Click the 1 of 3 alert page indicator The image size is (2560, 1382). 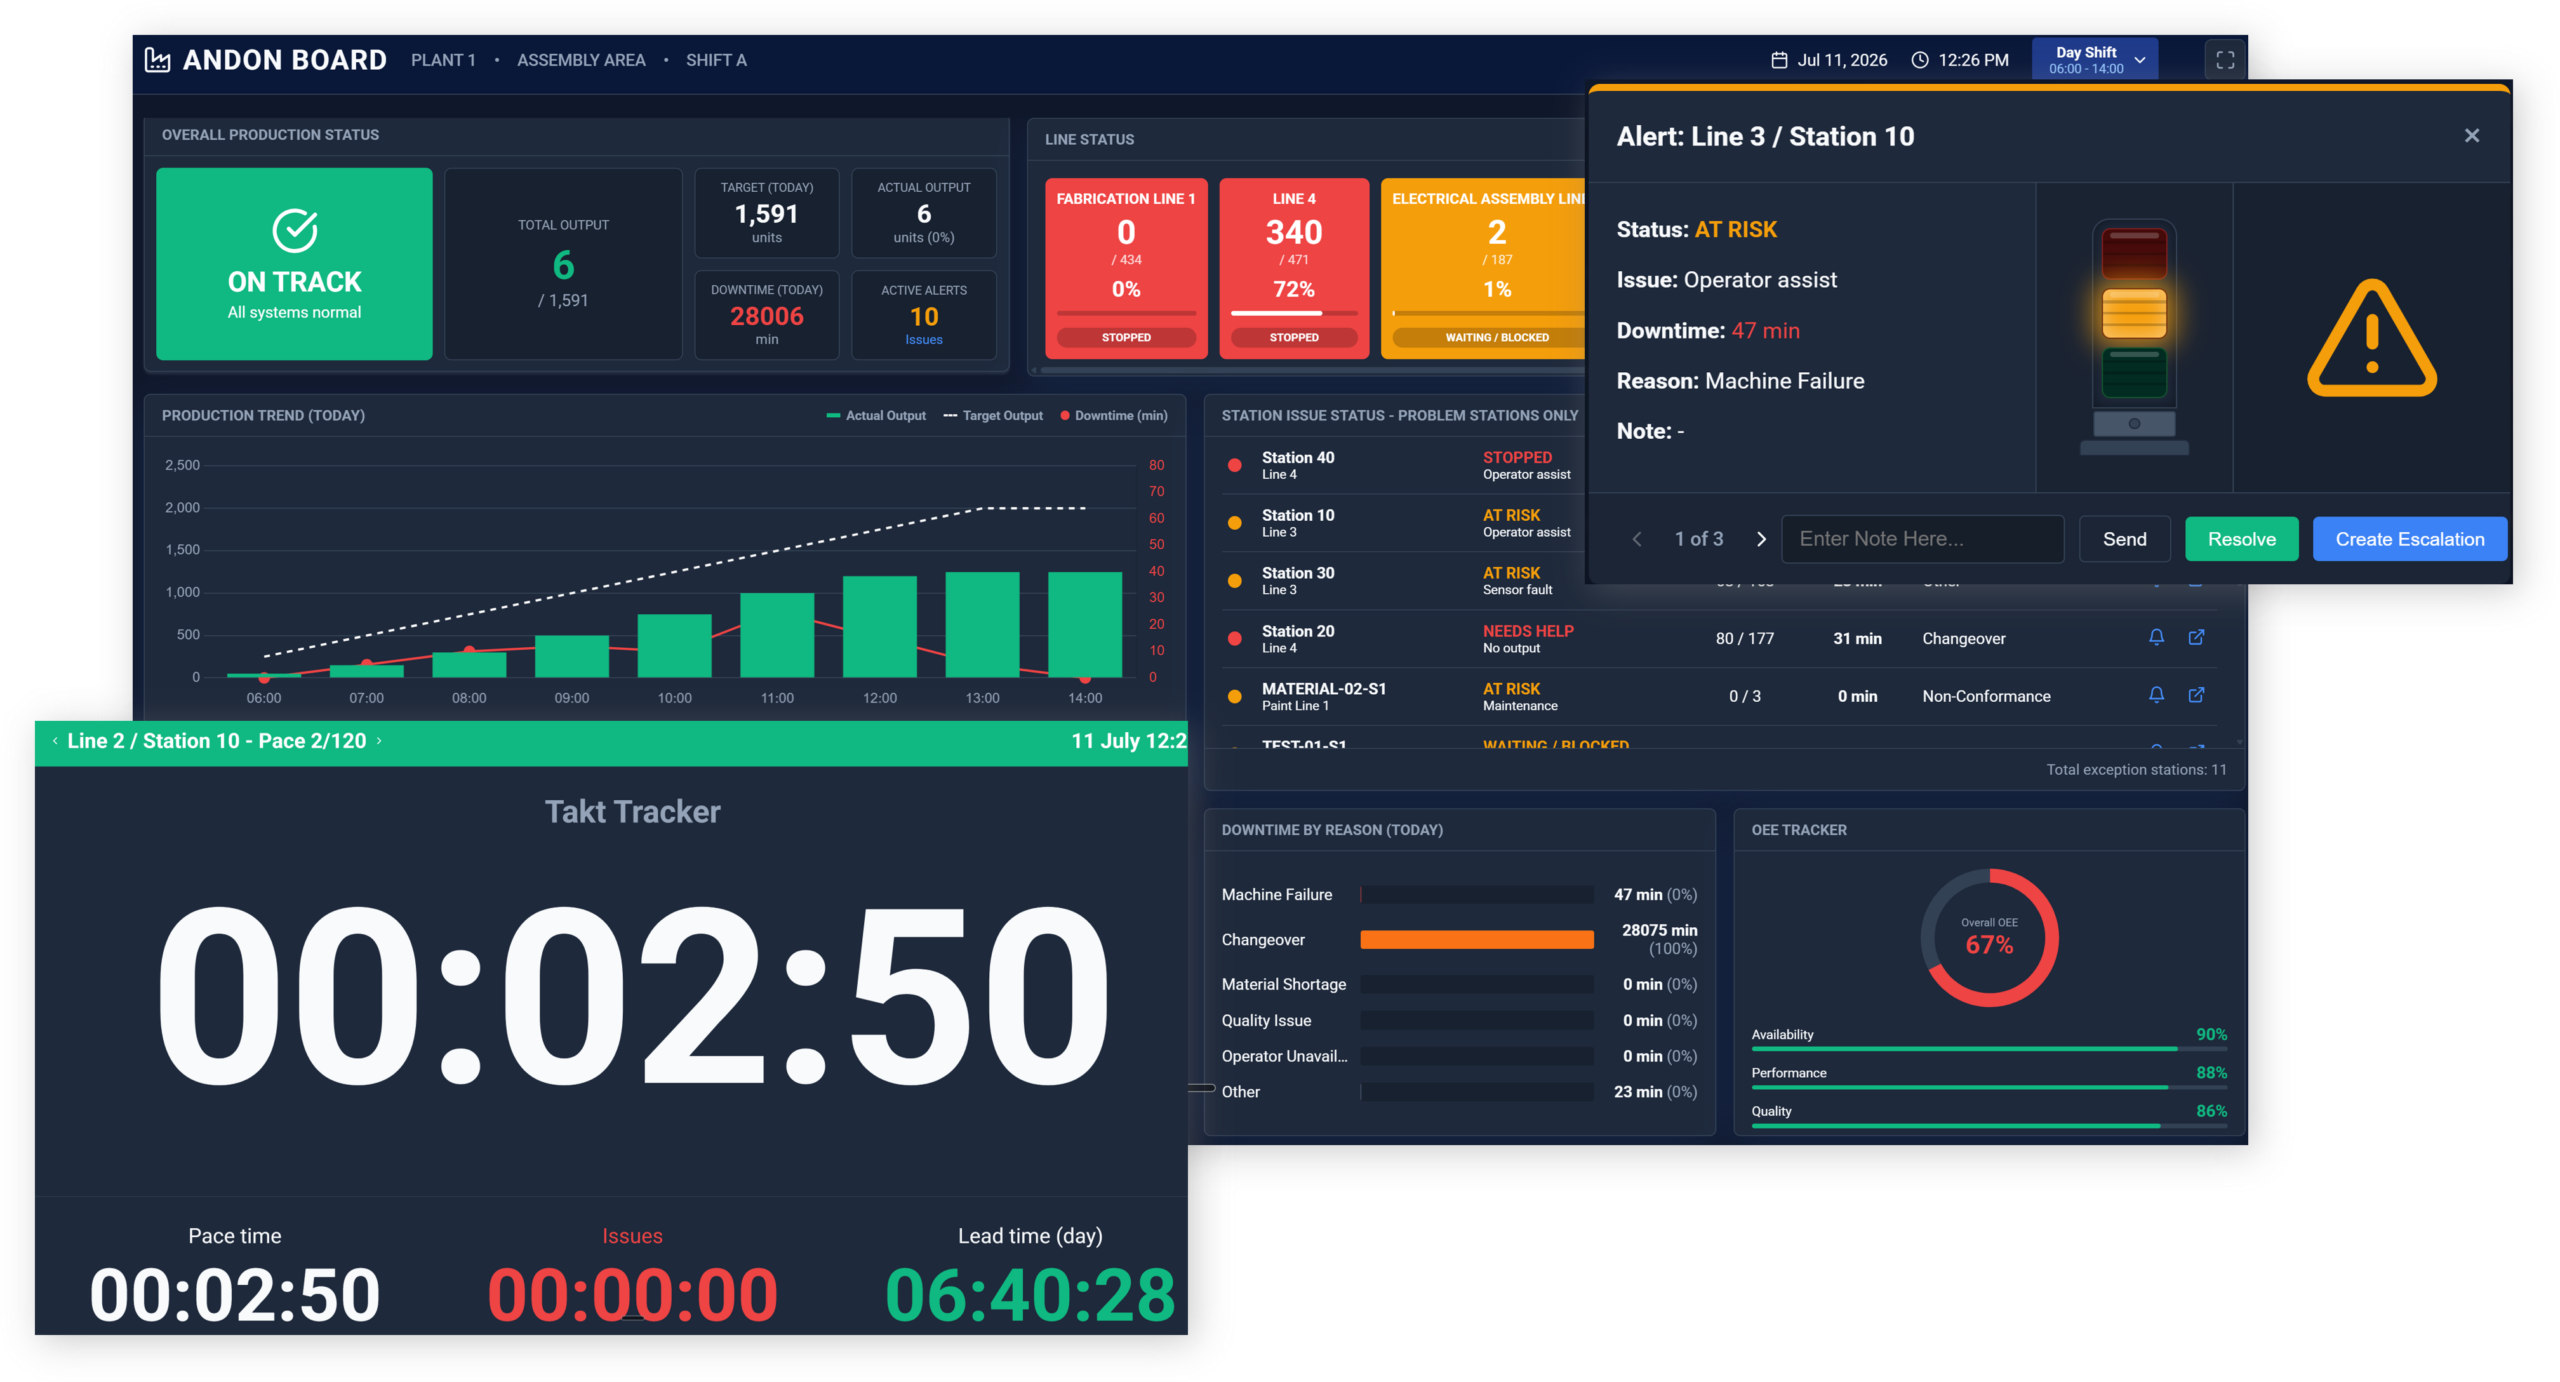coord(1698,539)
